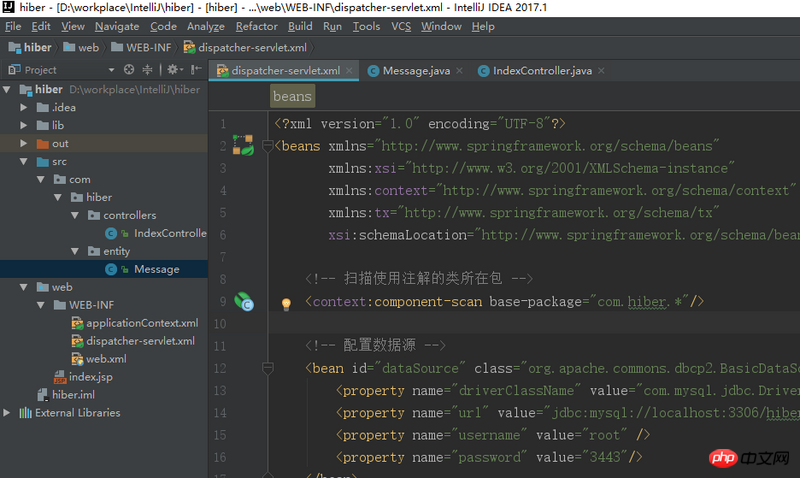800x478 pixels.
Task: Open the File menu
Action: coord(13,27)
